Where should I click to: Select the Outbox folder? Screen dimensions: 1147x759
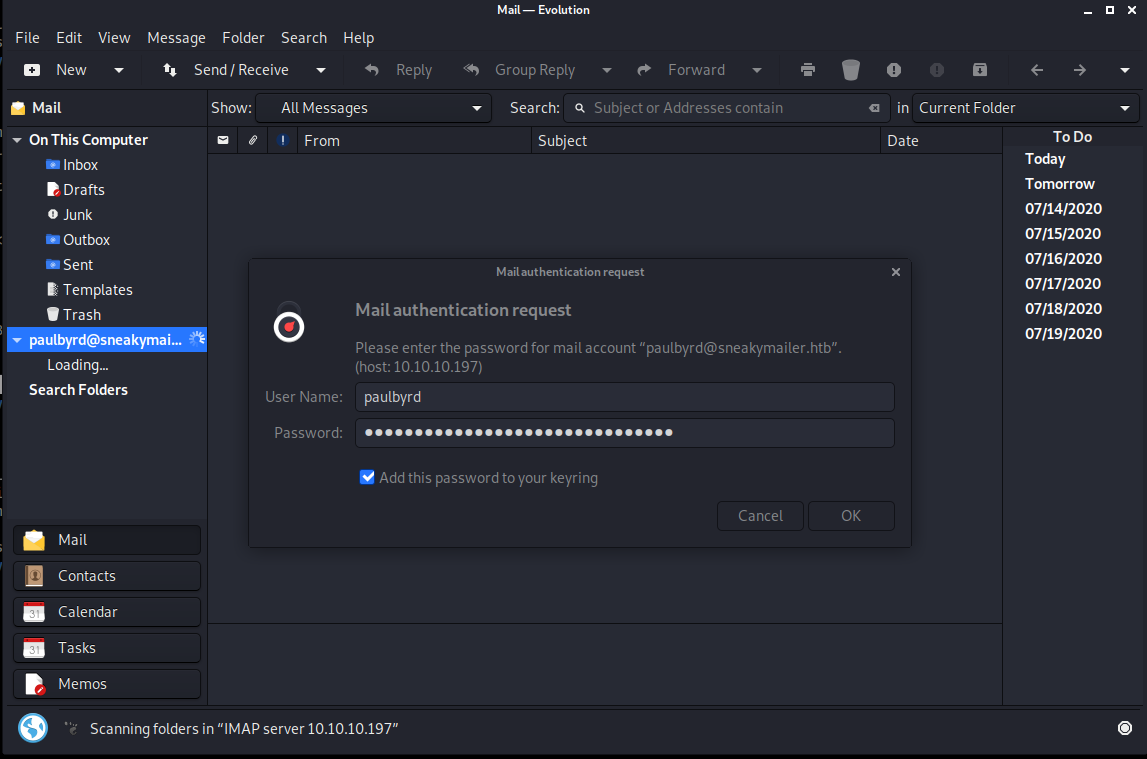[86, 239]
